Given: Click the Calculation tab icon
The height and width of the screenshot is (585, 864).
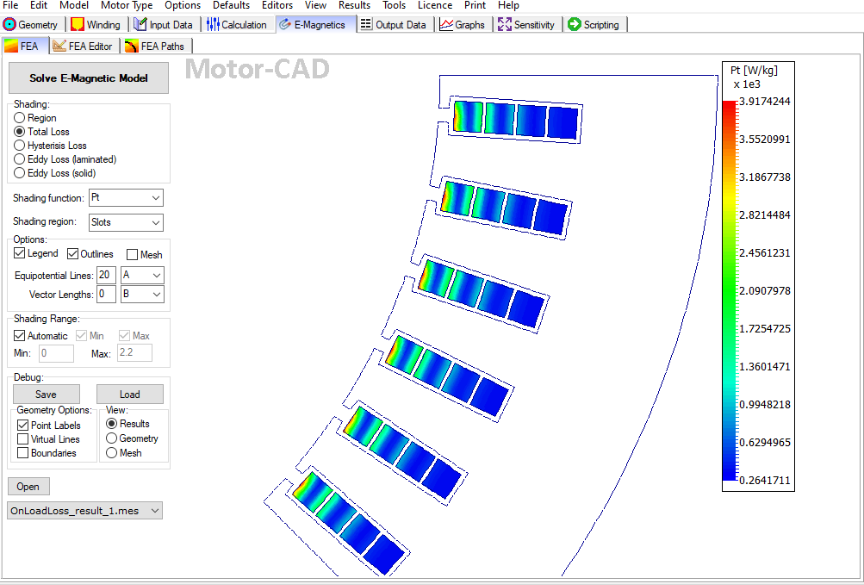Looking at the screenshot, I should [x=213, y=24].
